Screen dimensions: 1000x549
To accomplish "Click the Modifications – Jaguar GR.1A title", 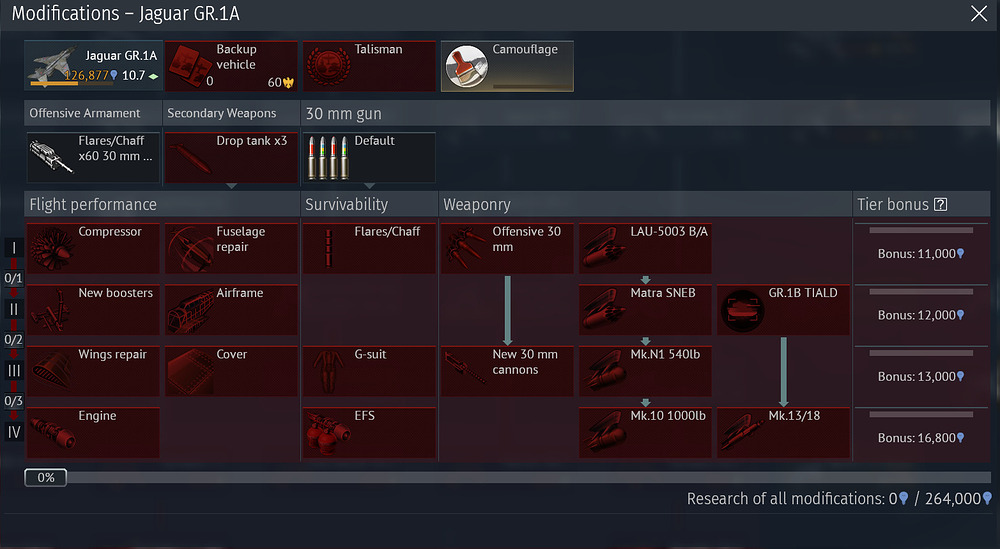I will (126, 13).
